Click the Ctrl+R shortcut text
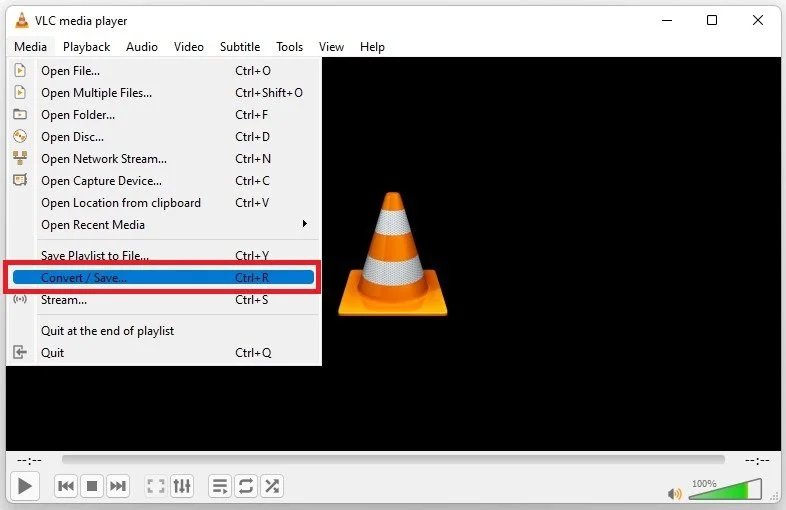This screenshot has width=786, height=510. point(252,277)
